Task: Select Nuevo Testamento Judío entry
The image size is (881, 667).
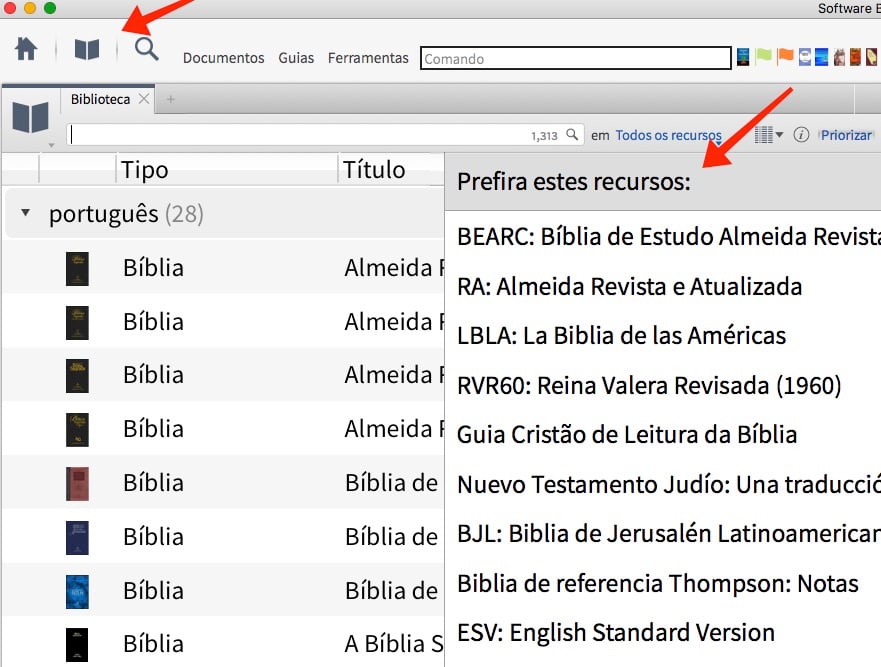Action: click(669, 484)
